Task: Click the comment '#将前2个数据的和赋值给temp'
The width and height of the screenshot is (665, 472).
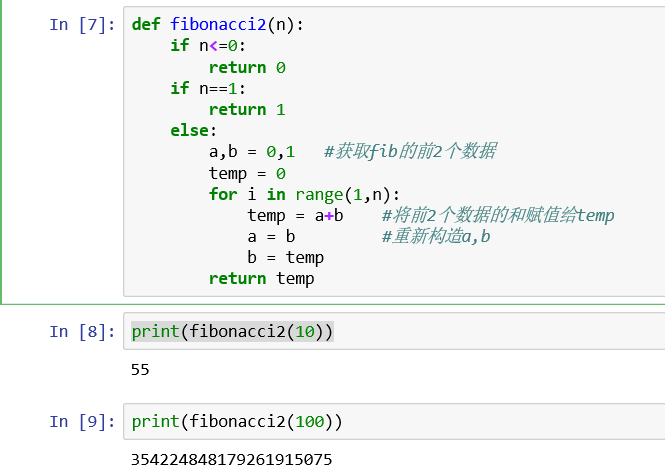Action: point(497,215)
